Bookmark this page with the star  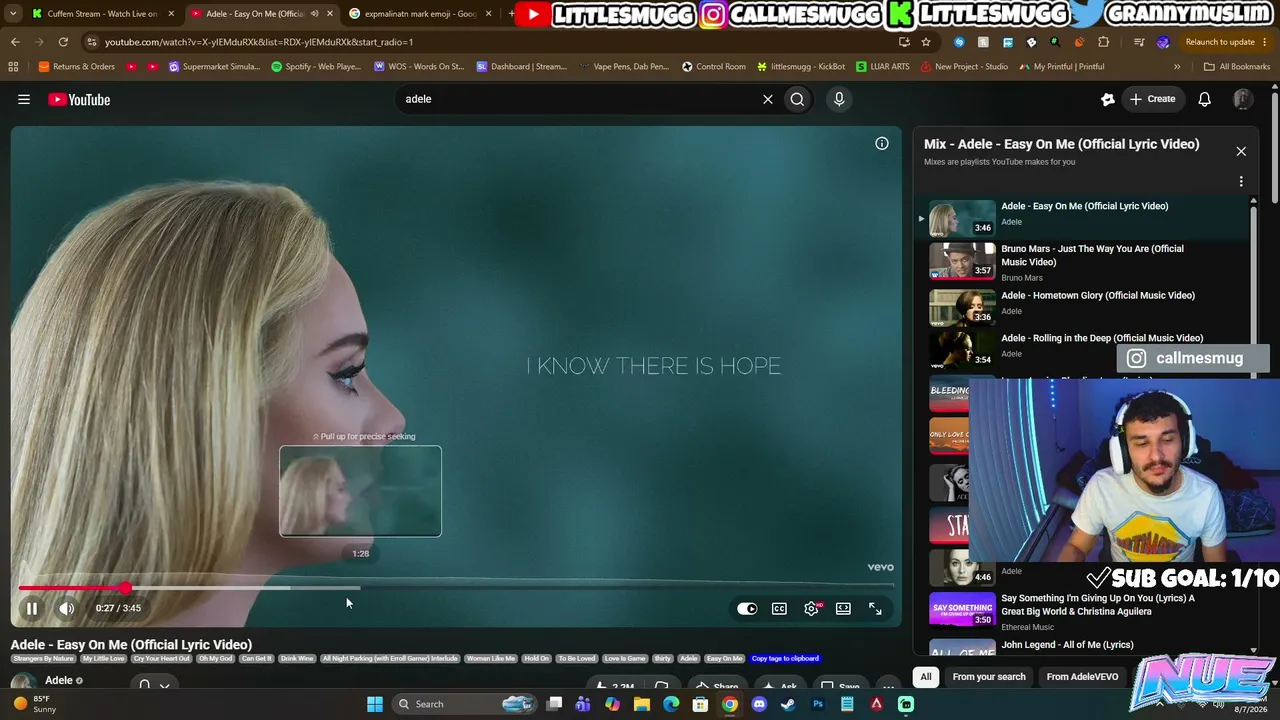tap(926, 42)
